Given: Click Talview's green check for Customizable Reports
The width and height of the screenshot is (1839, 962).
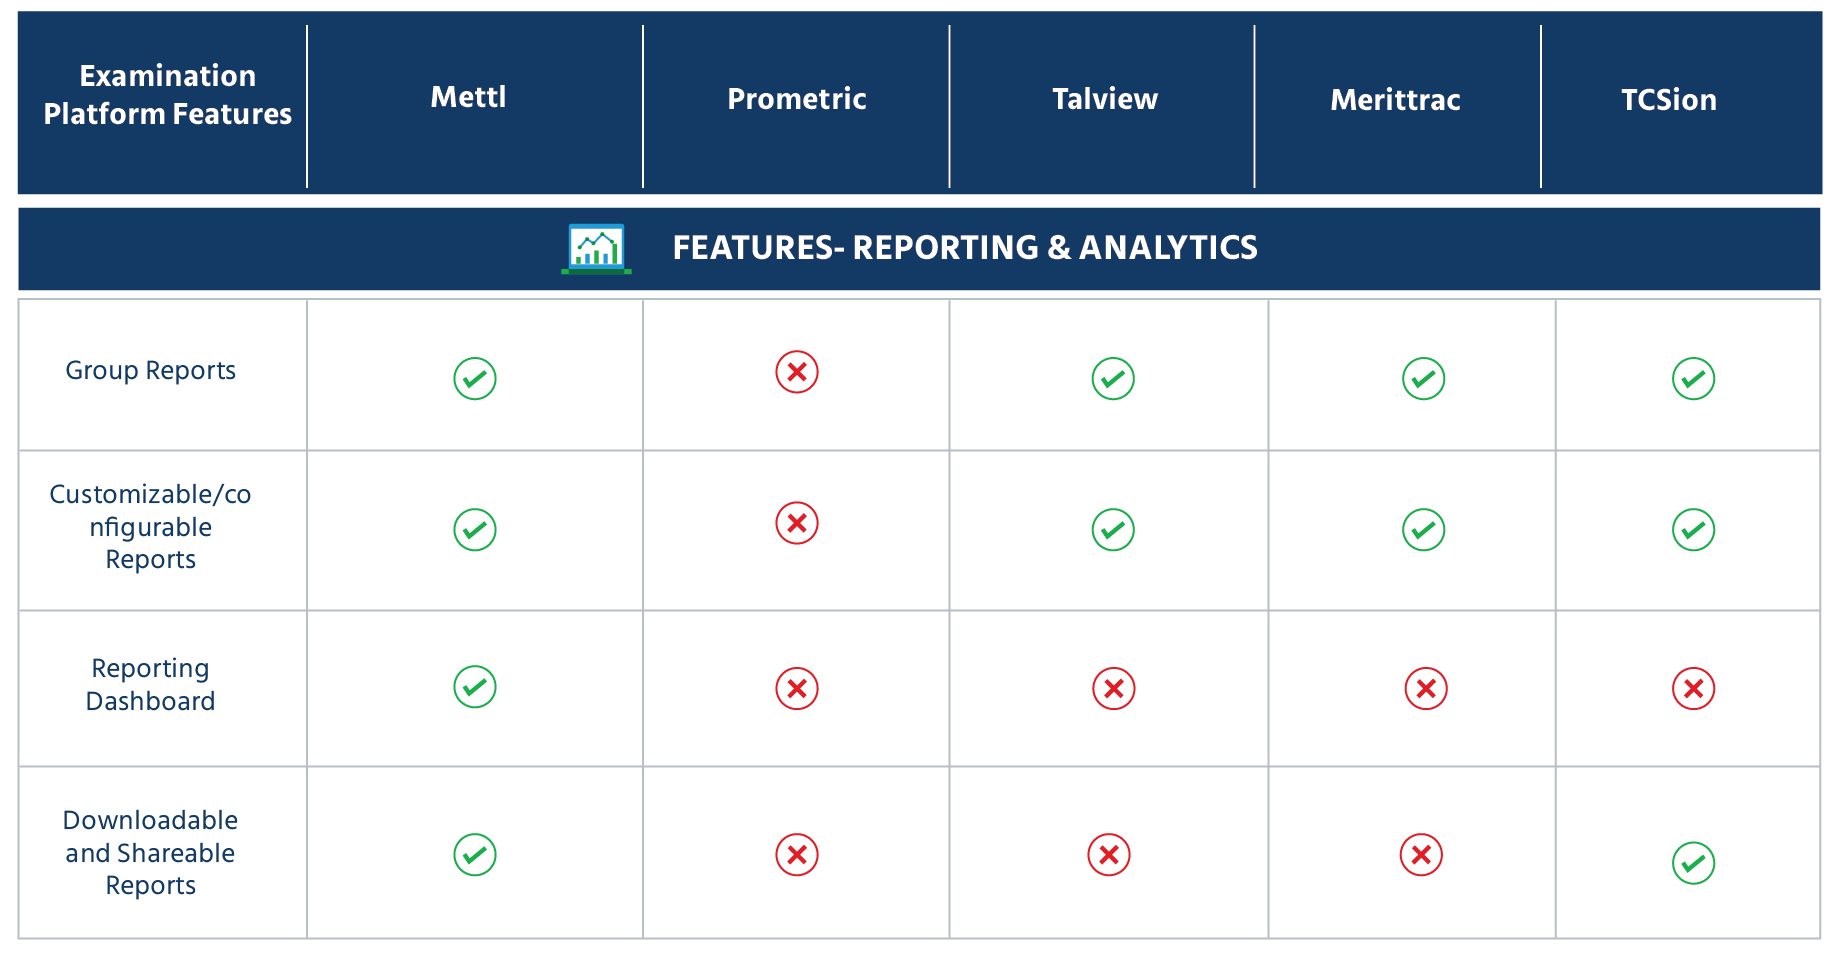Looking at the screenshot, I should [1113, 530].
